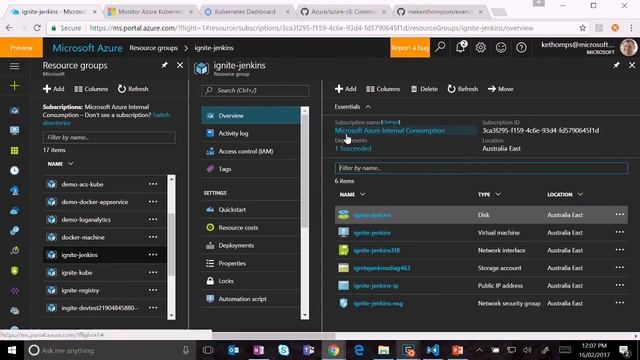The image size is (640, 360).
Task: Open portal settings gear icon
Action: pos(480,48)
